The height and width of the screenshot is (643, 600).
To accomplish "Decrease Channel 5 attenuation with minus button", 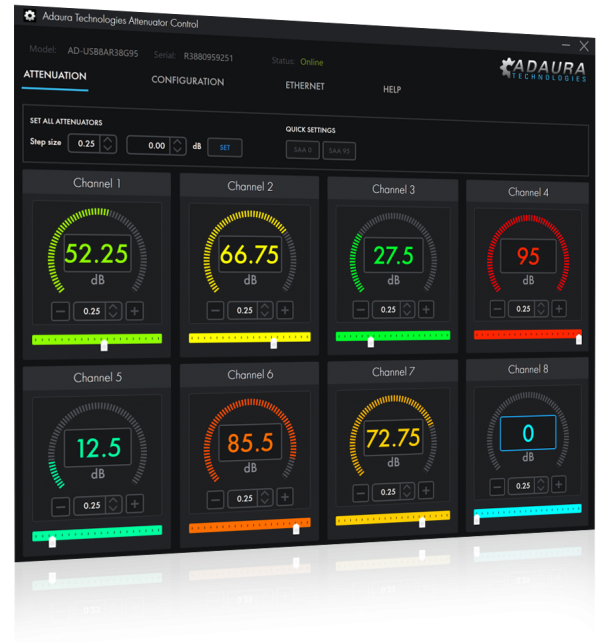I will [x=60, y=506].
